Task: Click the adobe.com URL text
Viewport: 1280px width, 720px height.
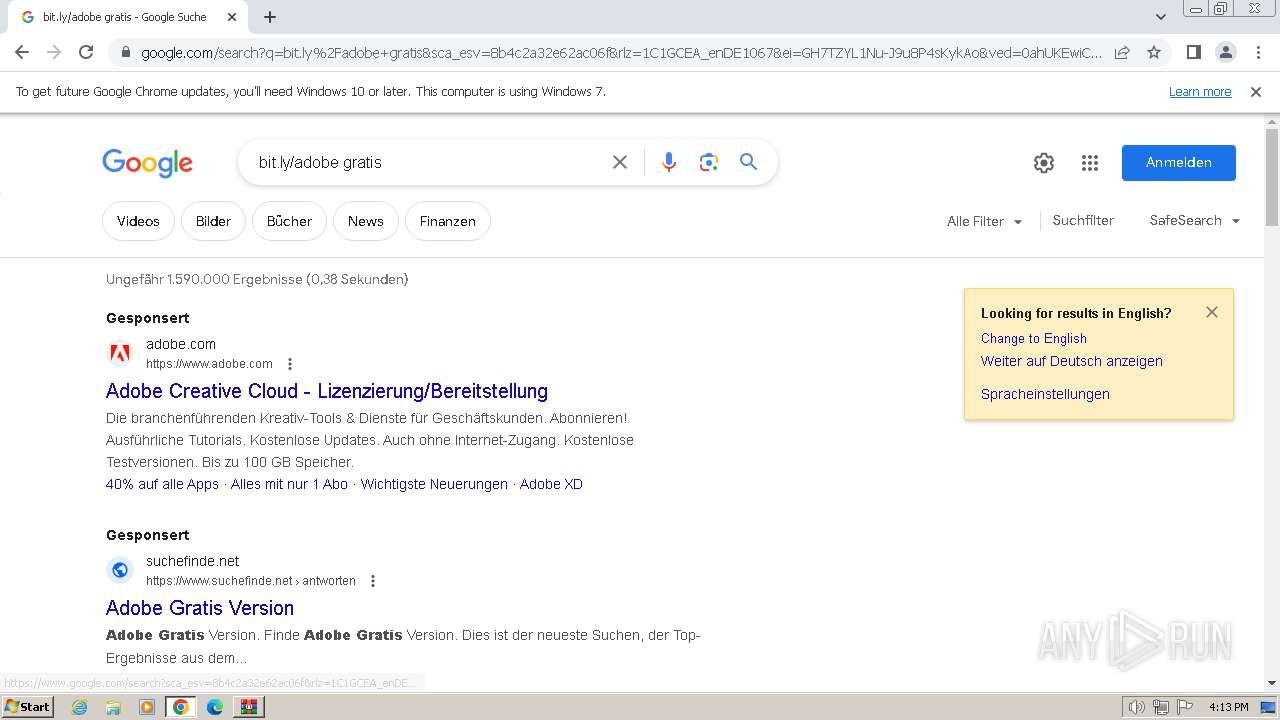Action: coord(209,364)
